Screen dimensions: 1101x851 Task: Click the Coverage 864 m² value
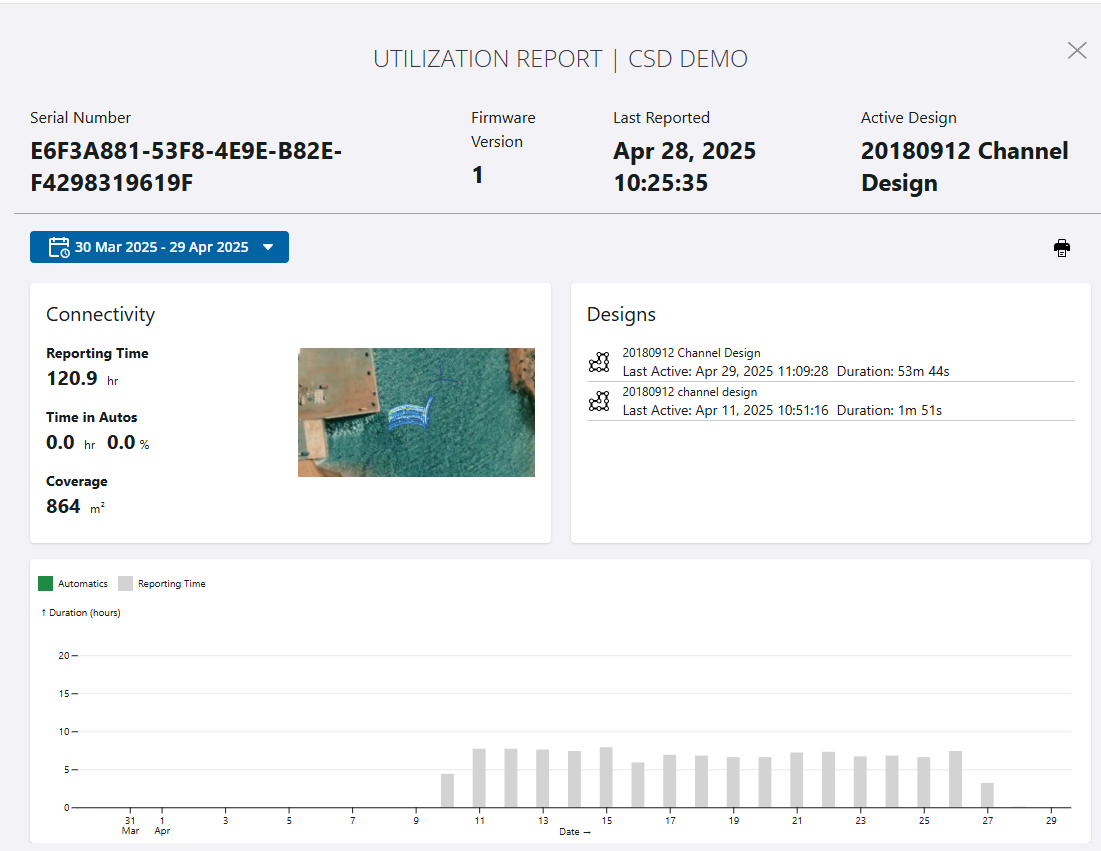(x=75, y=506)
